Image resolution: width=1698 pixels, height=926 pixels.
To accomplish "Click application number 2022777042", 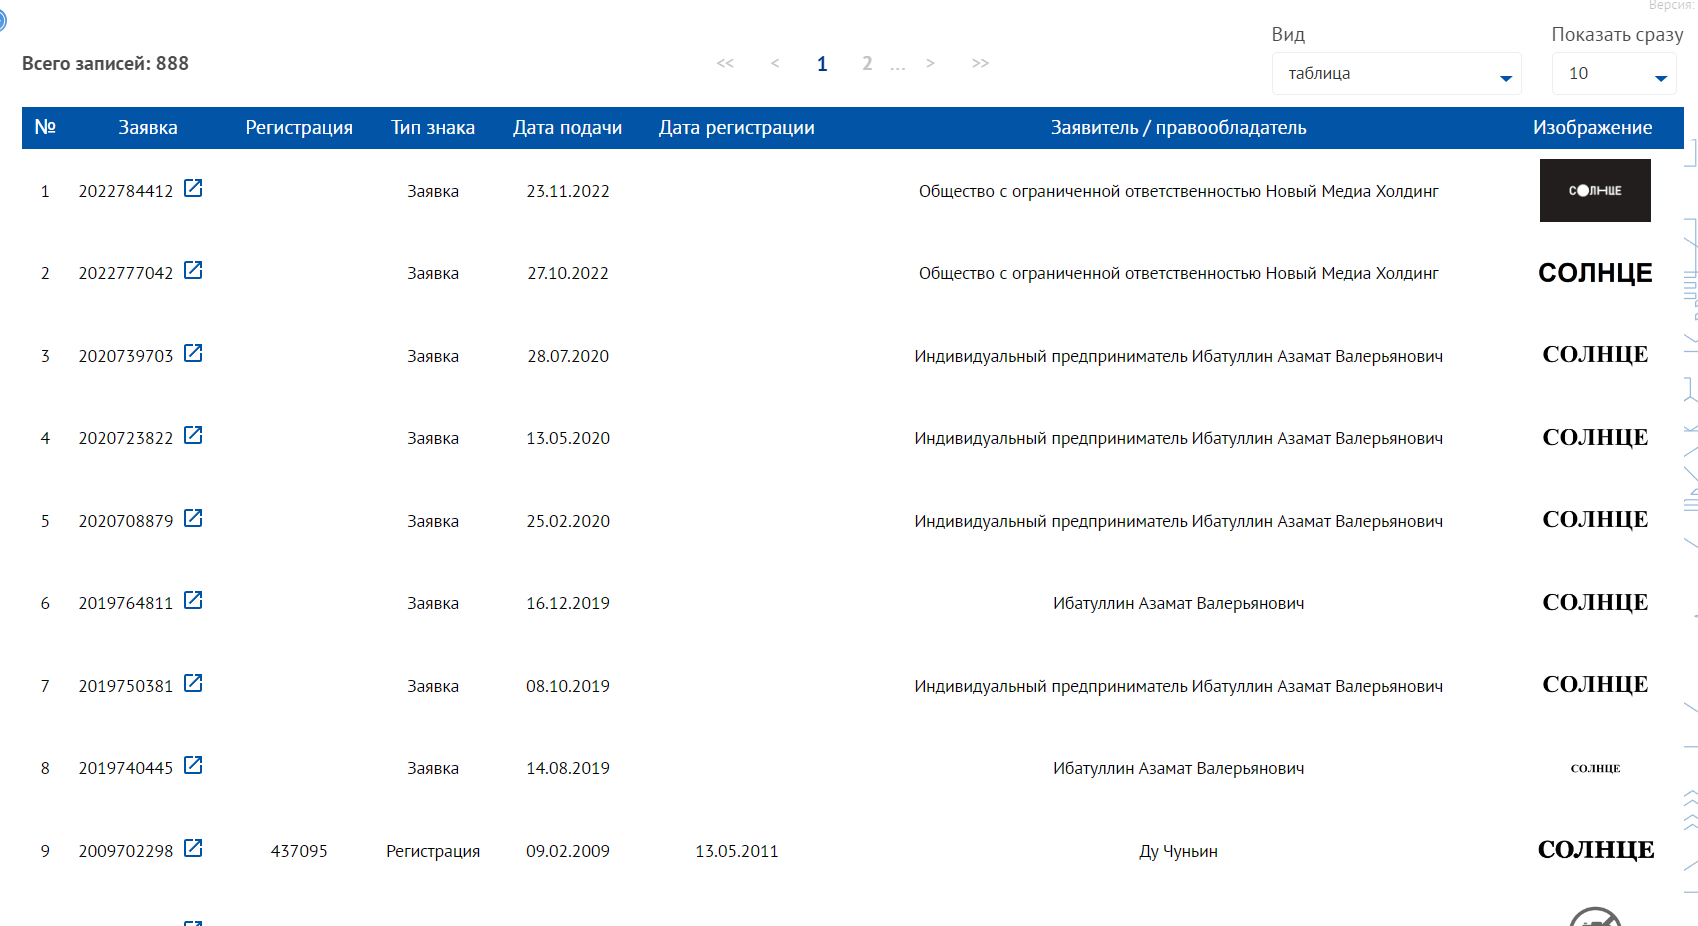I will point(126,274).
